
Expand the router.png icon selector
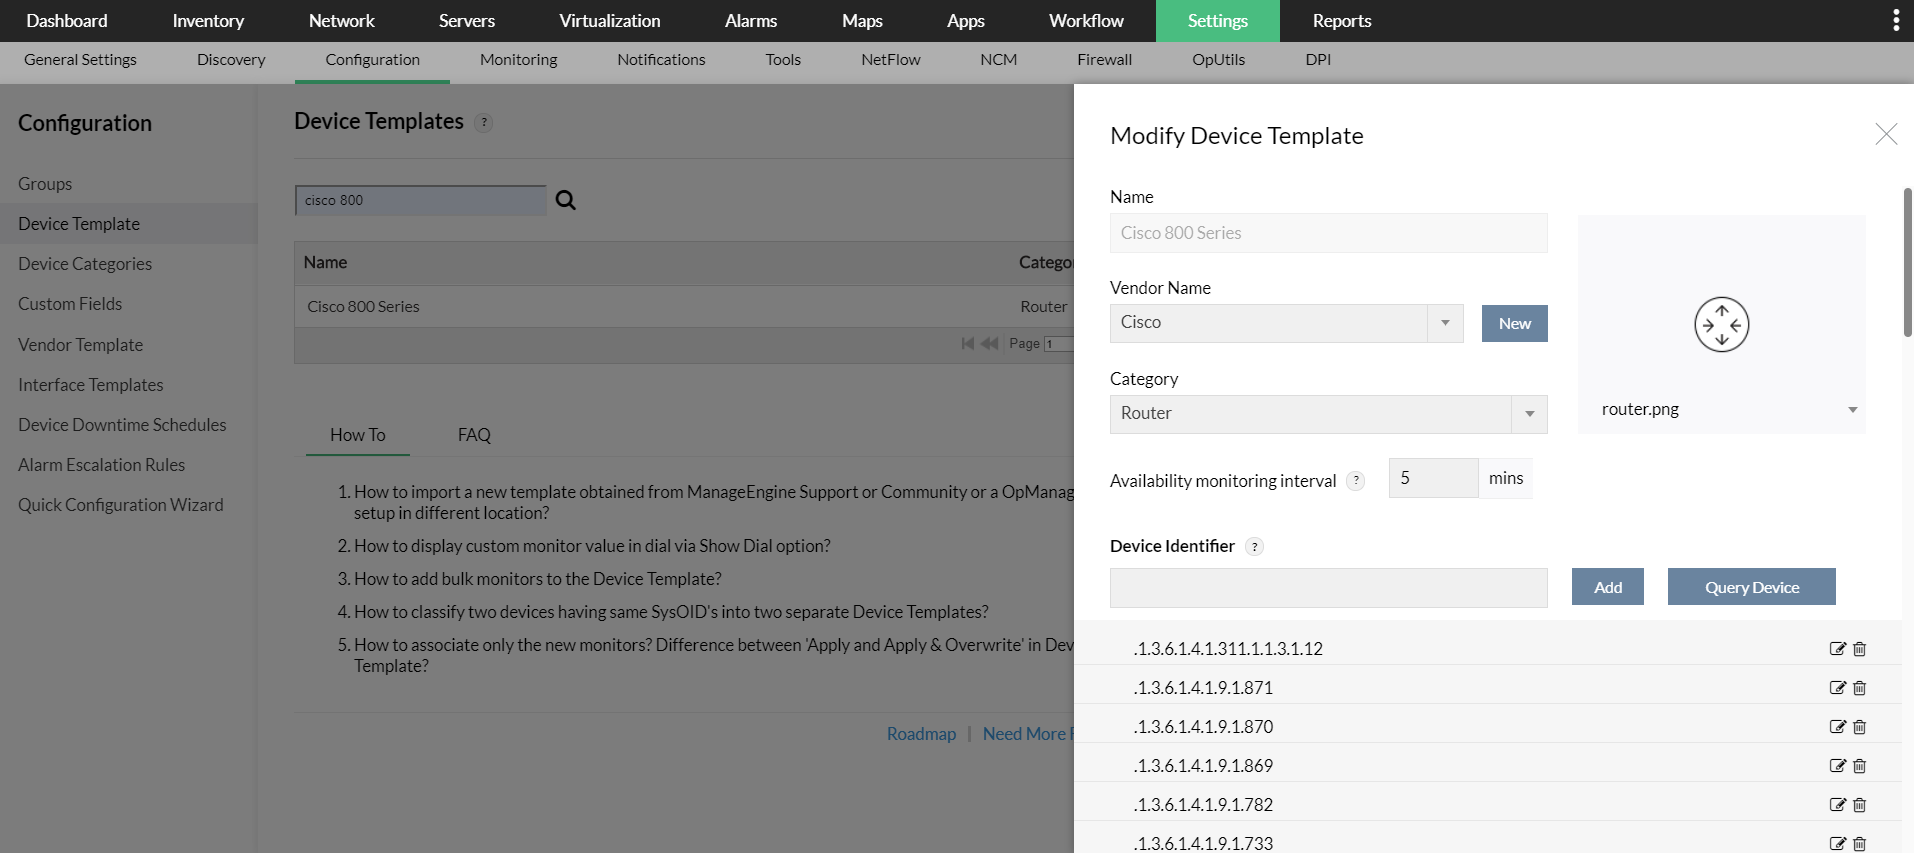click(x=1852, y=410)
